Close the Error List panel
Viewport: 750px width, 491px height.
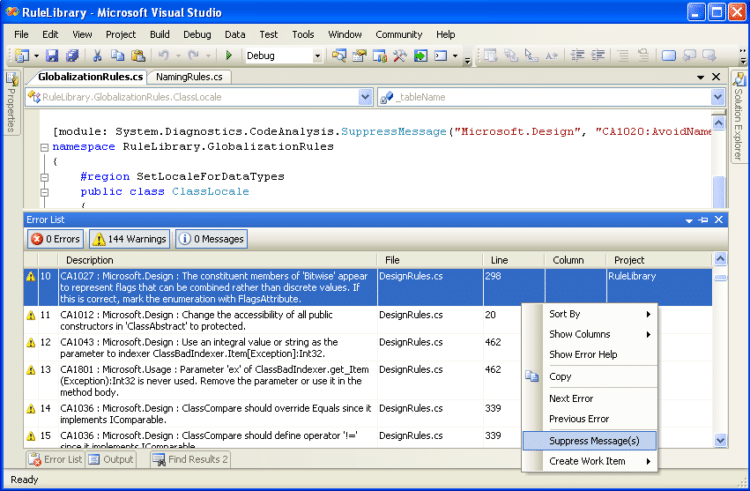click(x=718, y=220)
